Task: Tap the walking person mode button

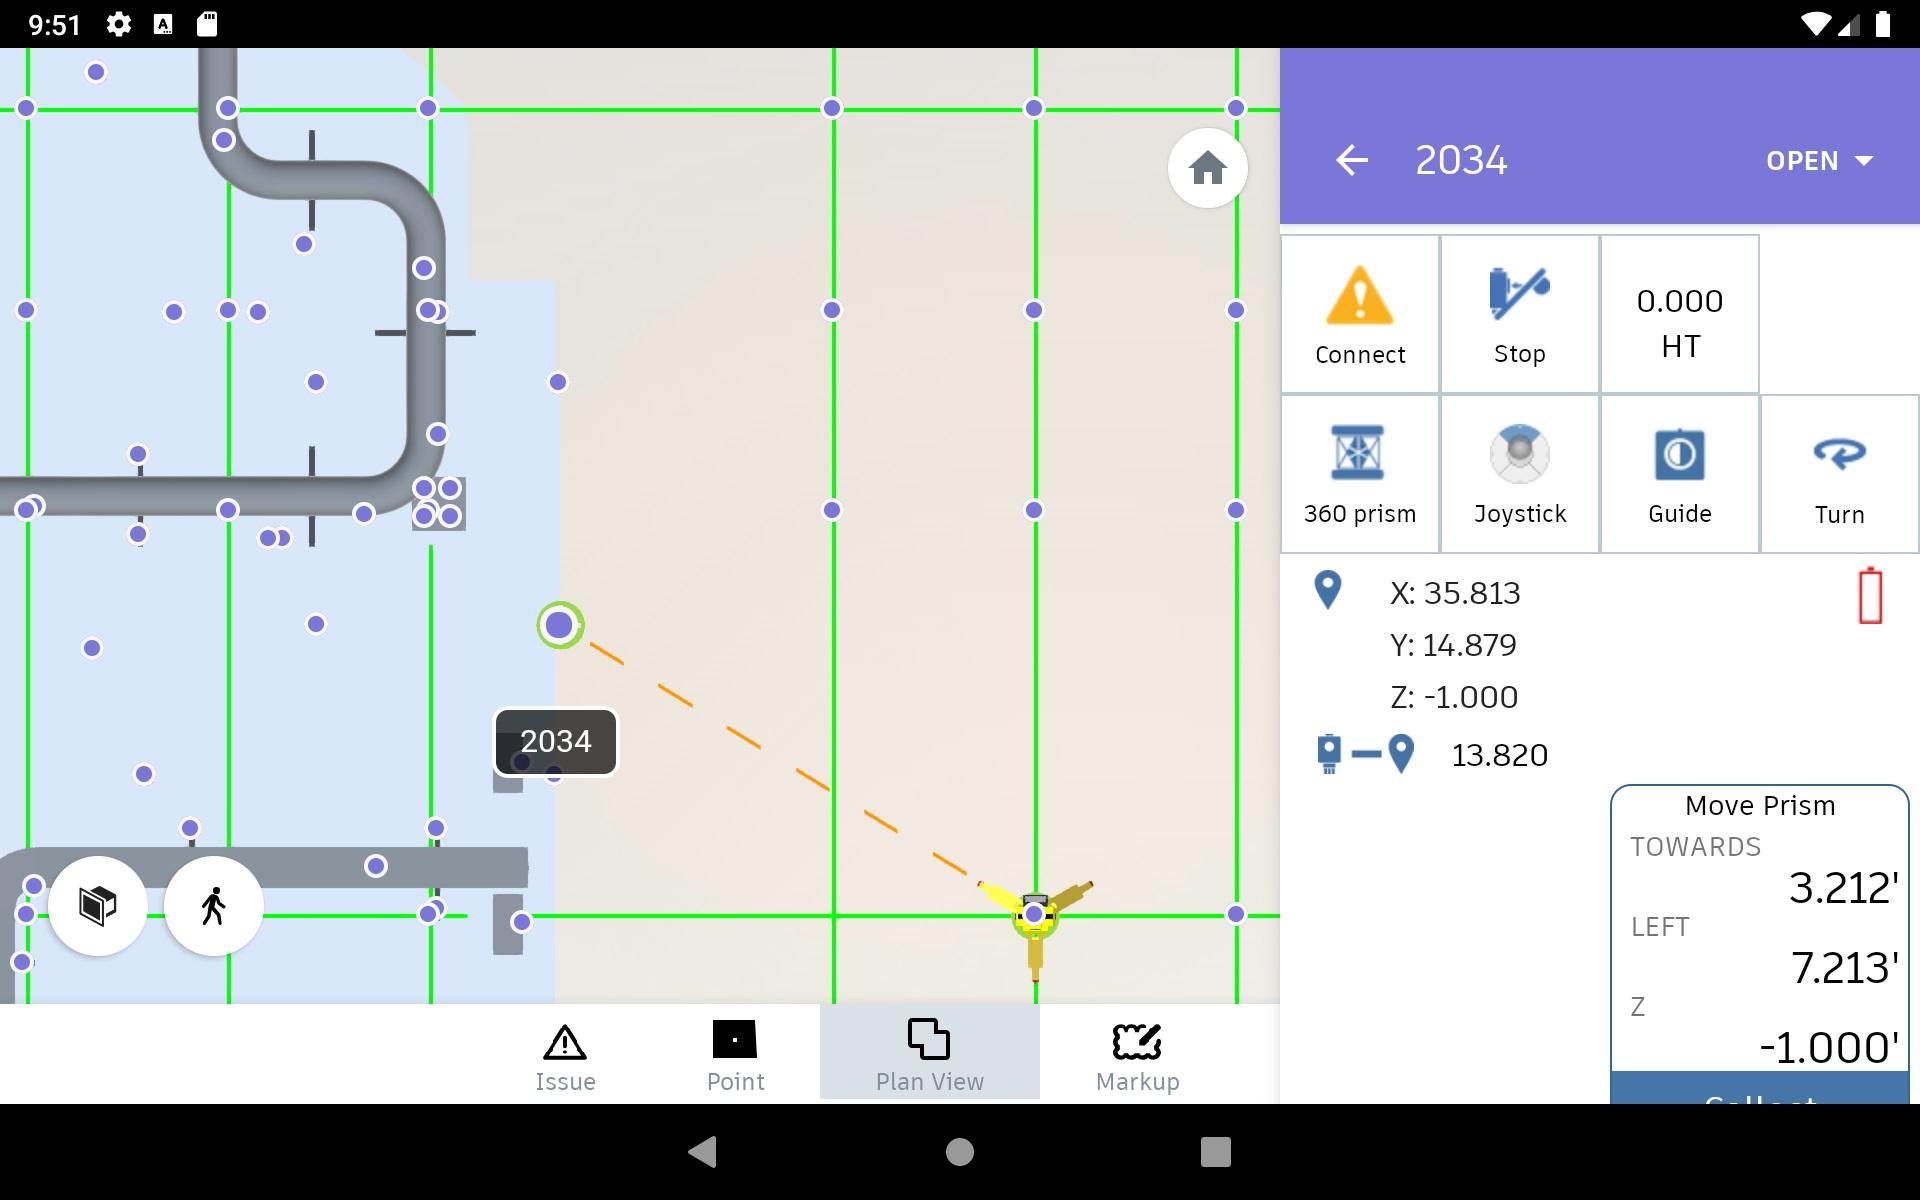Action: pos(213,906)
